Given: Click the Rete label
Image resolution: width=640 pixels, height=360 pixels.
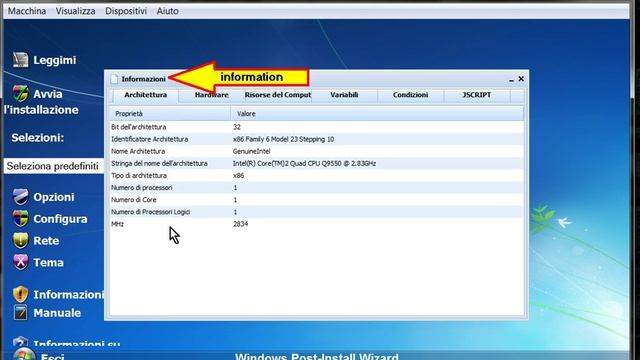Looking at the screenshot, I should (x=46, y=241).
